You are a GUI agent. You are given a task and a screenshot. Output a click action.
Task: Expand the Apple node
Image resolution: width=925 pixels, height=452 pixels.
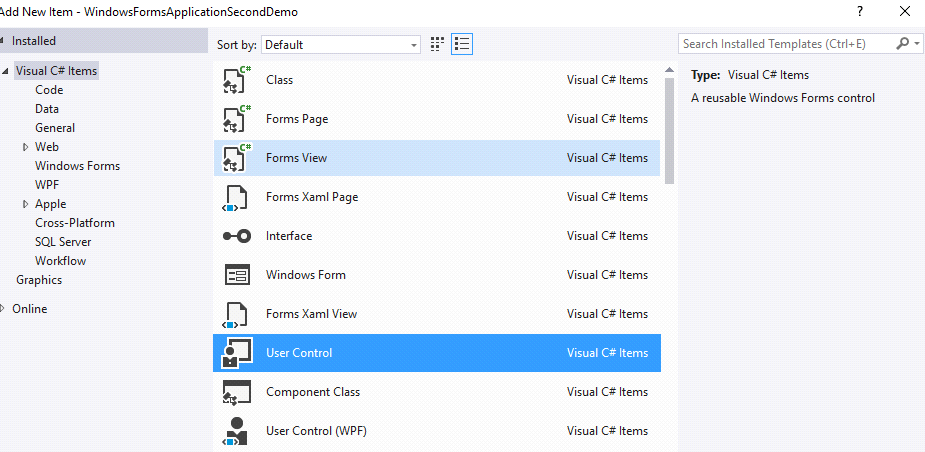coord(25,204)
